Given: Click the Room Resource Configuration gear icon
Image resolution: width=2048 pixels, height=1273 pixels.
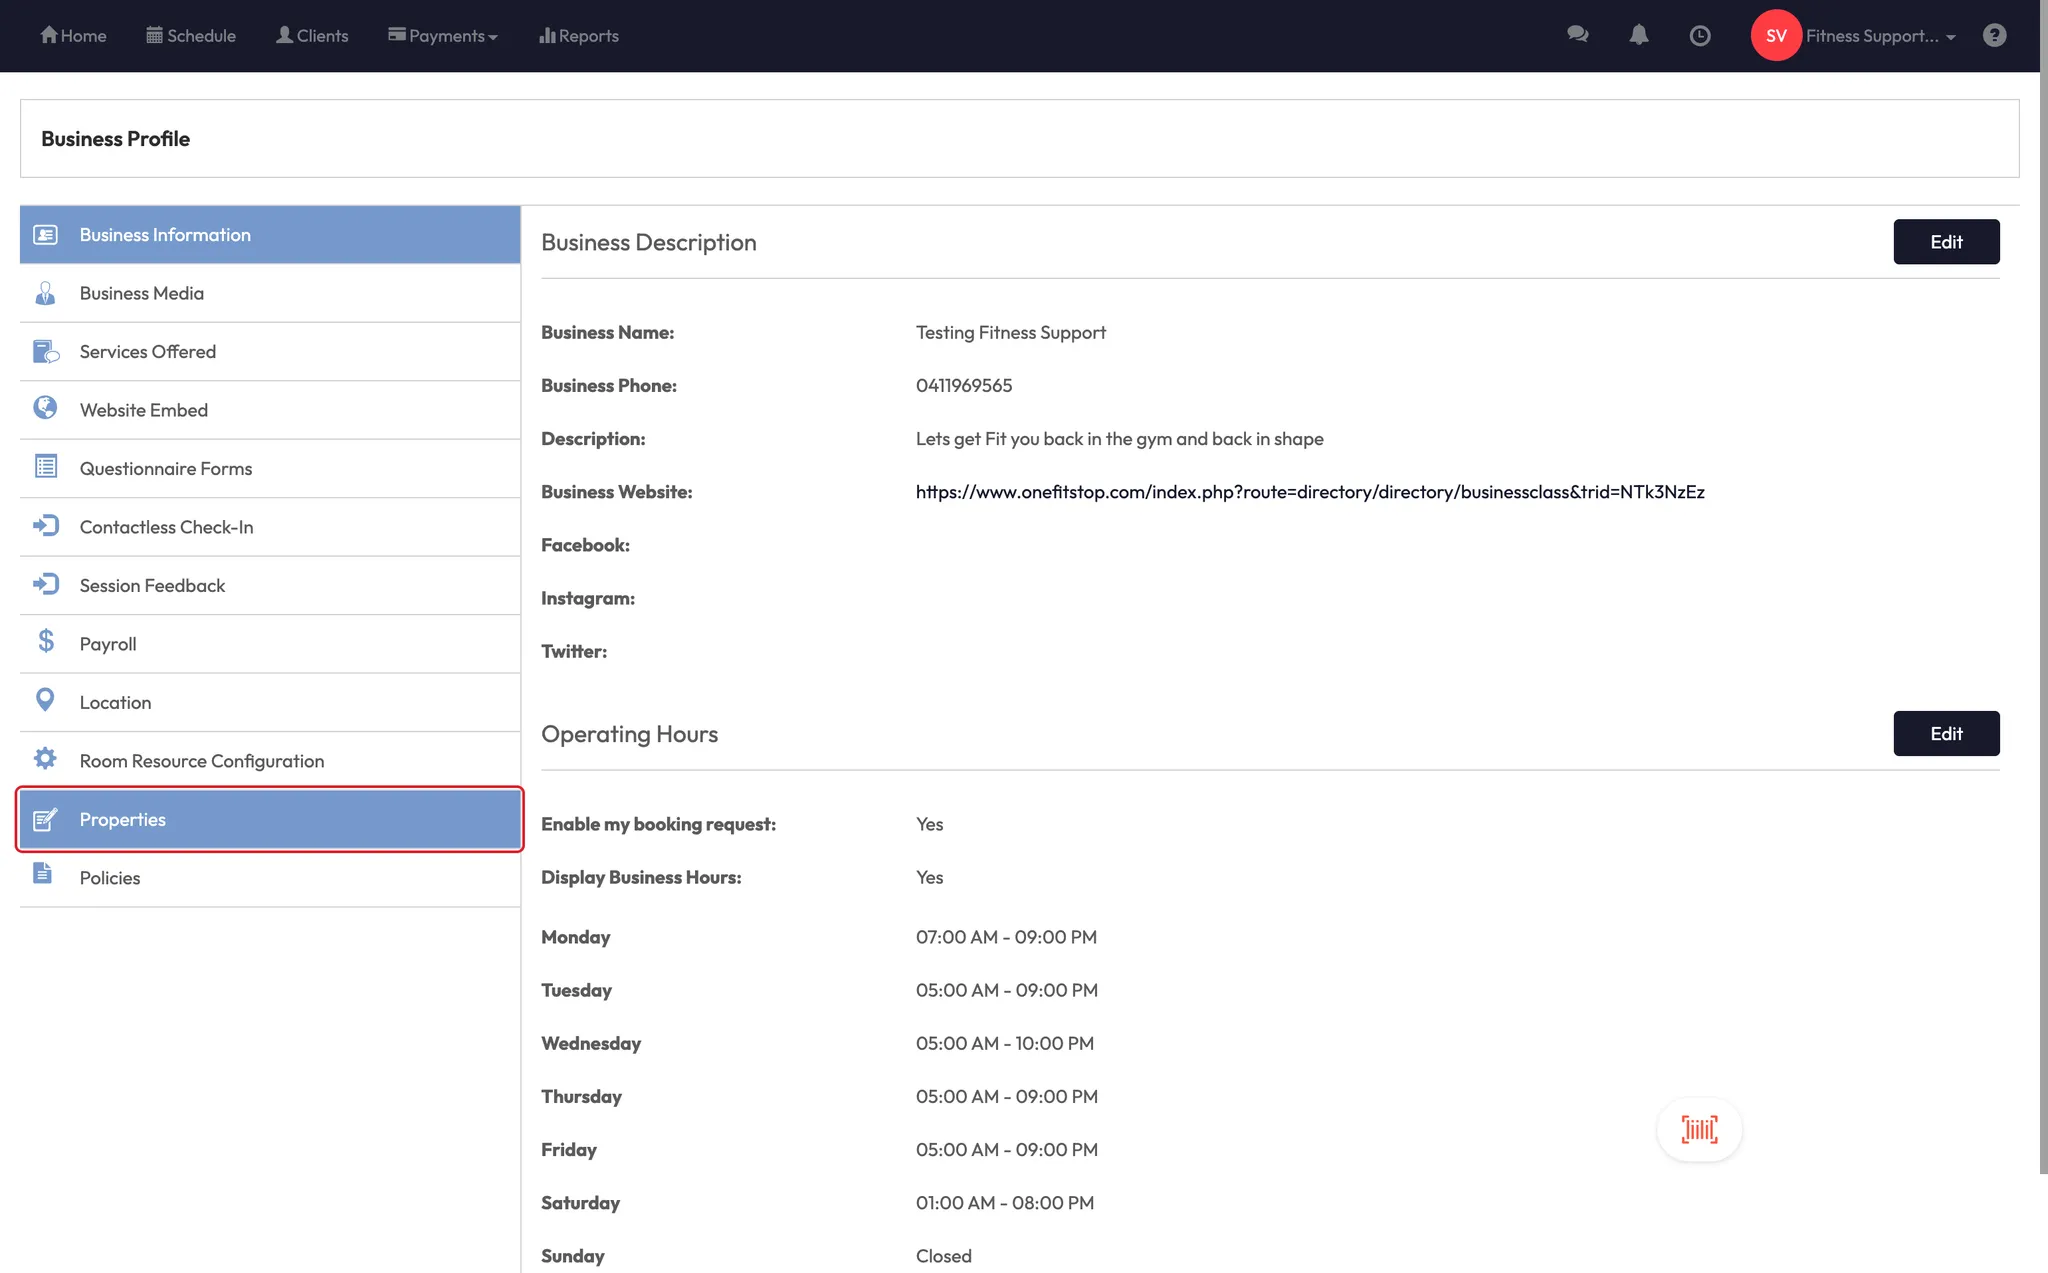Looking at the screenshot, I should point(45,759).
